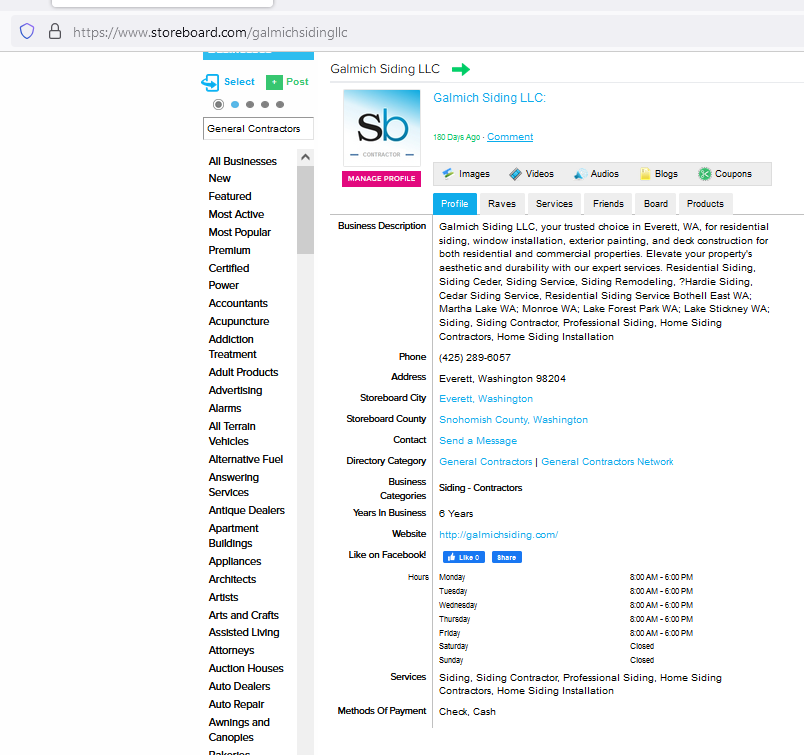This screenshot has height=755, width=804.
Task: Click the browser shield tracking protection icon
Action: 27,32
